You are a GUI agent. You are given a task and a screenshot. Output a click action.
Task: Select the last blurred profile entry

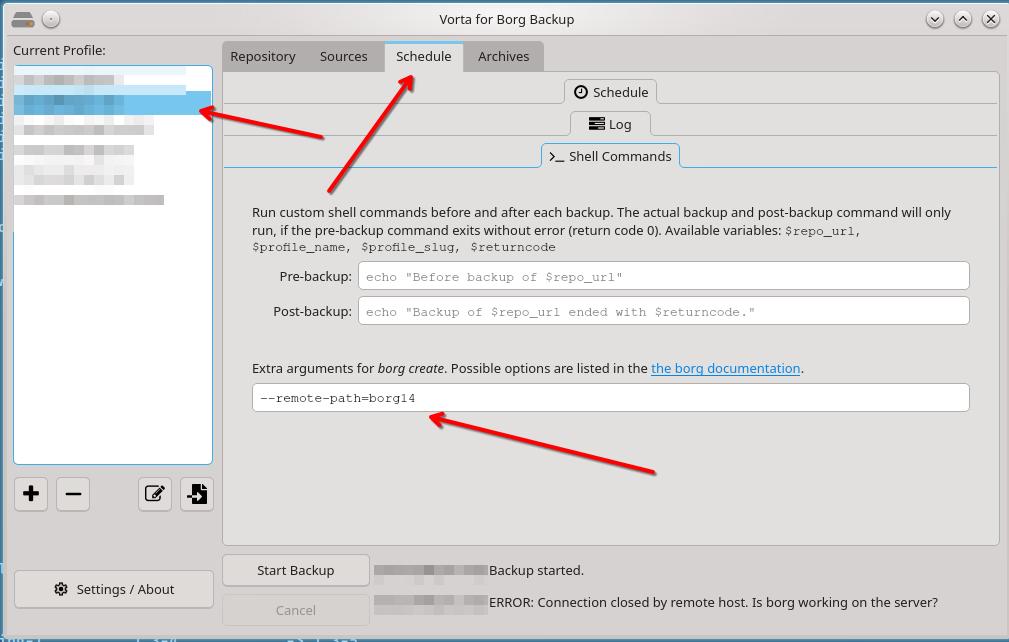(113, 200)
